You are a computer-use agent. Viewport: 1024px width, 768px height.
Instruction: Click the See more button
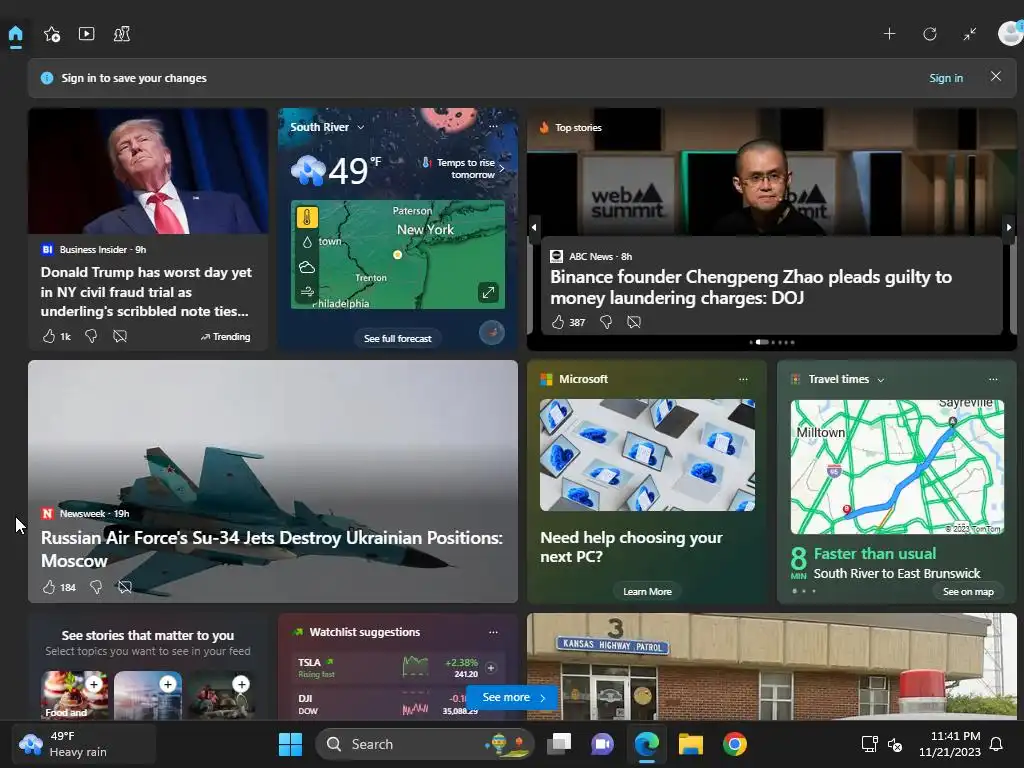(x=513, y=697)
